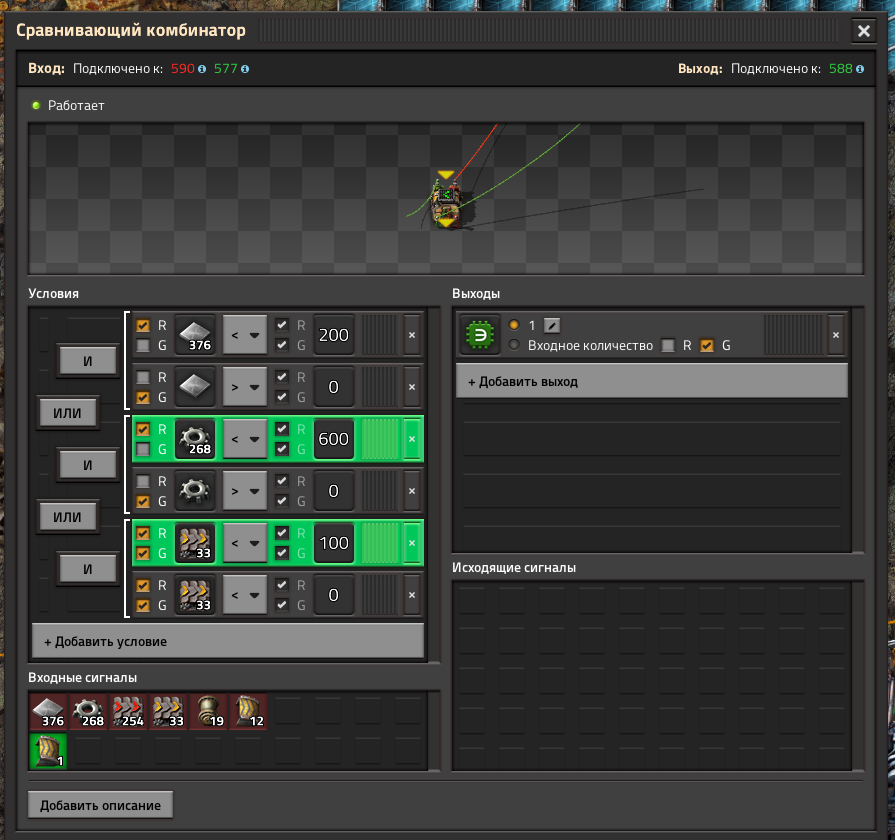Click pencil edit icon next to constant 1
Screen dimensions: 895x840
tap(551, 325)
